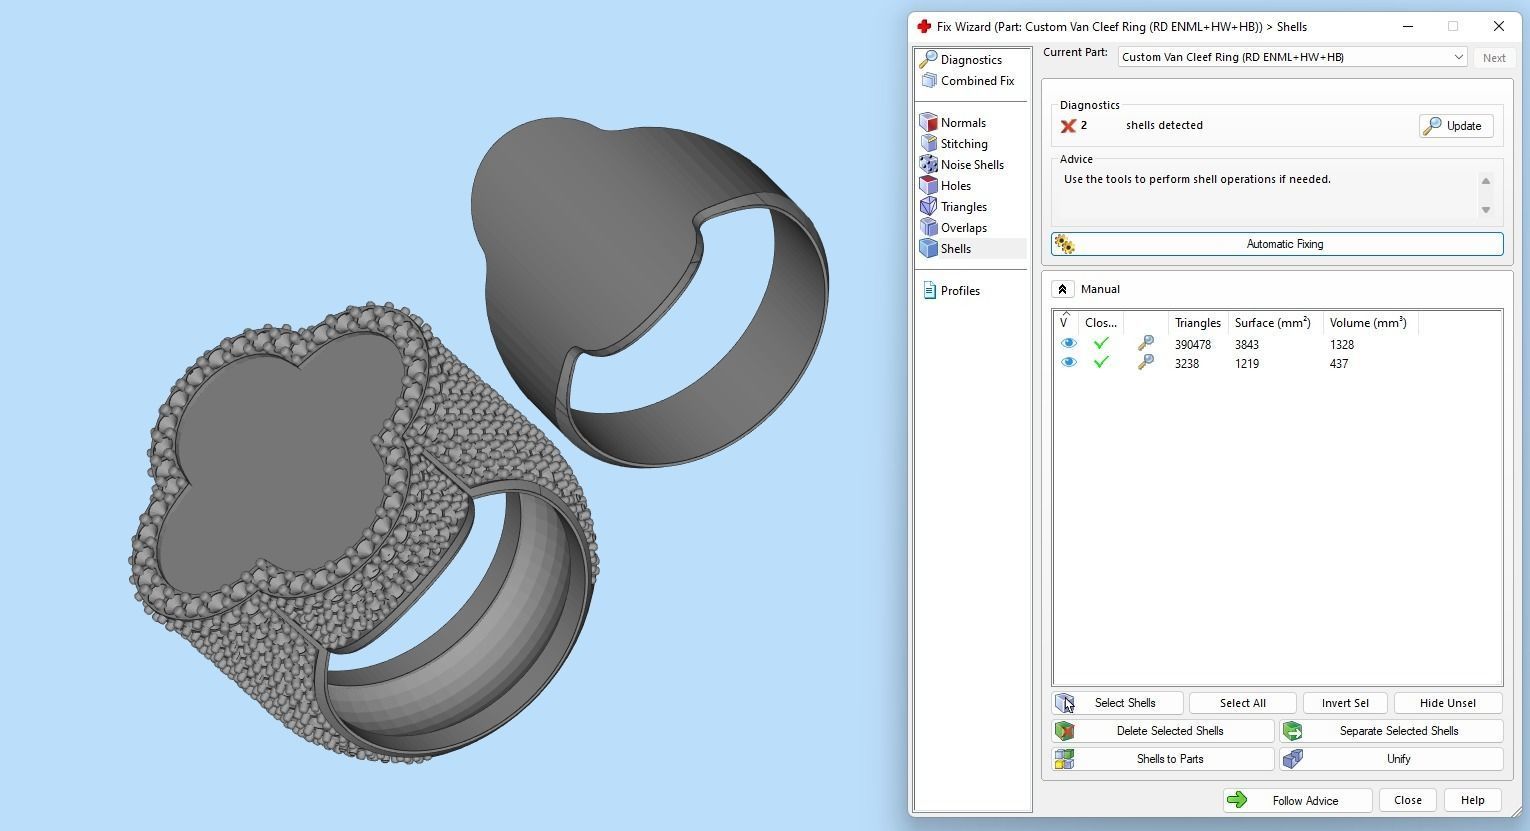Click the Diagnostics magnifier icon
The width and height of the screenshot is (1530, 831).
(928, 60)
